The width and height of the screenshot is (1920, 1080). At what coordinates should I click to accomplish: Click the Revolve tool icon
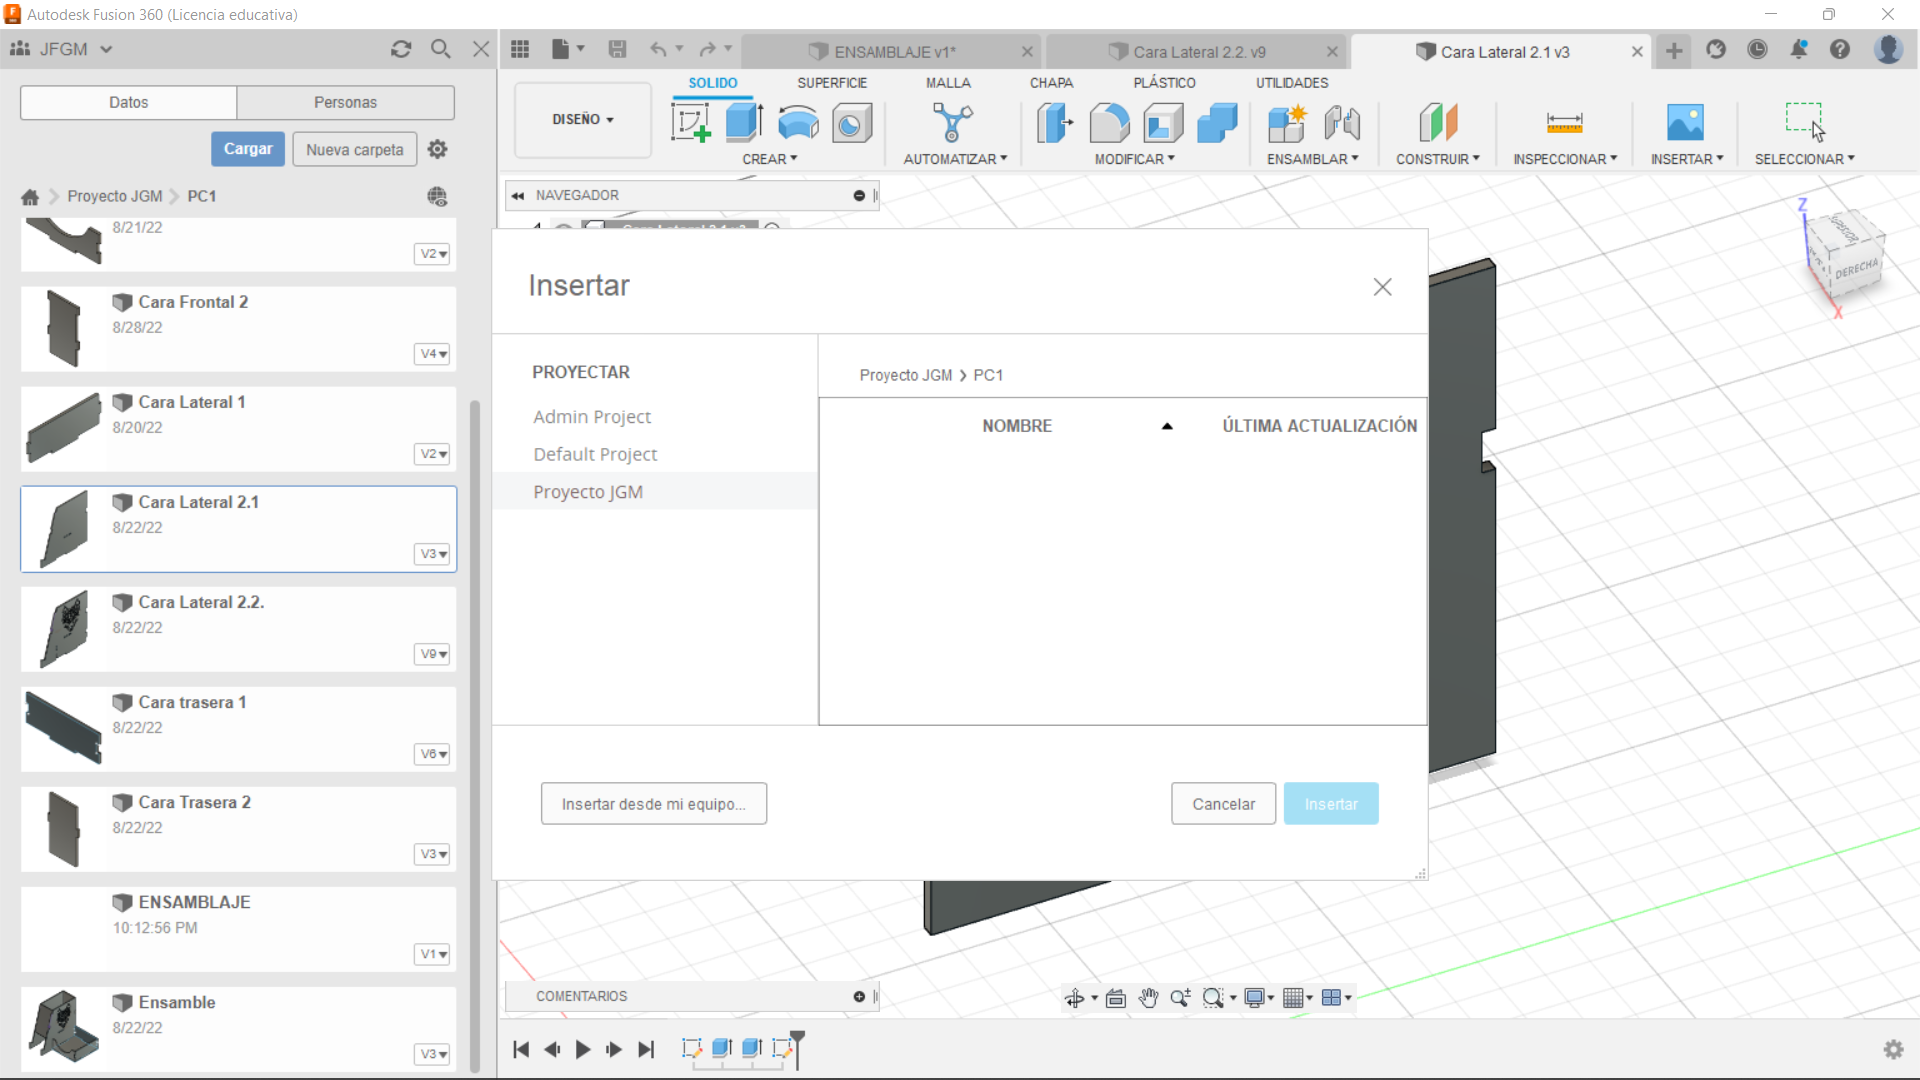798,123
